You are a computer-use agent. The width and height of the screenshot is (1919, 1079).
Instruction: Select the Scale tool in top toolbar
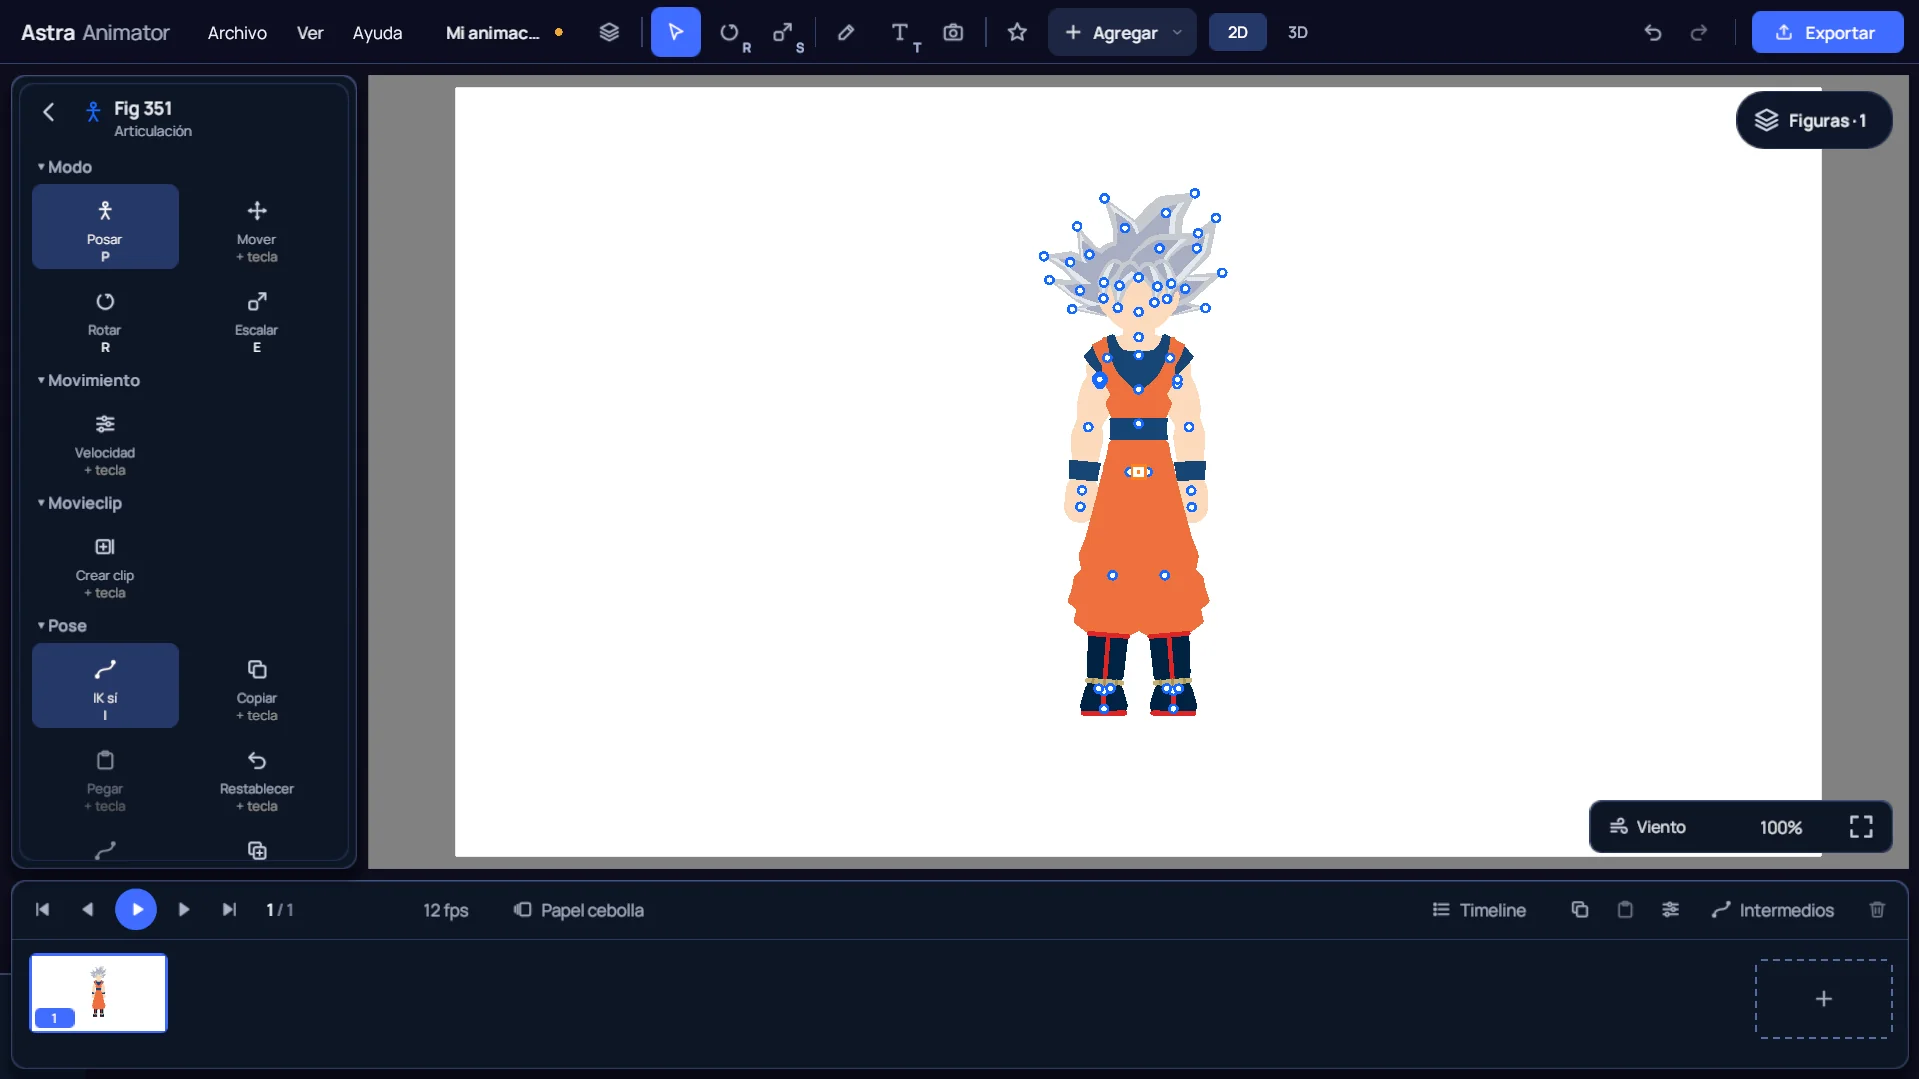[783, 32]
